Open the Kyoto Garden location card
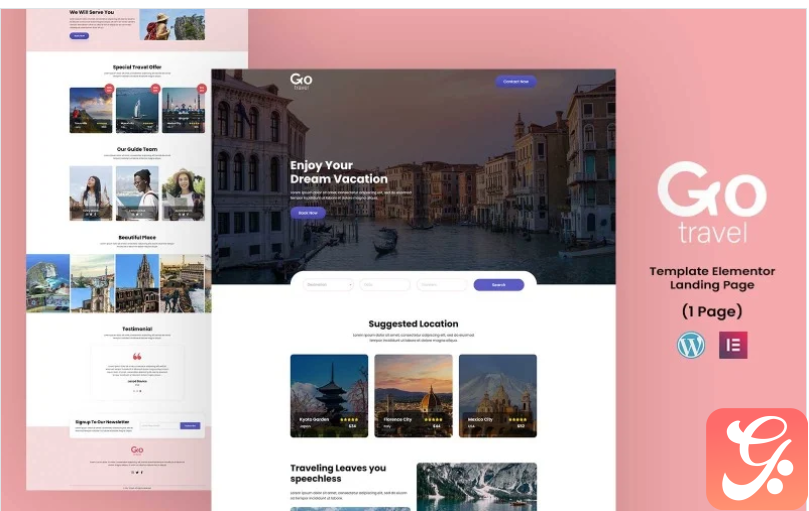The width and height of the screenshot is (809, 511). (329, 396)
